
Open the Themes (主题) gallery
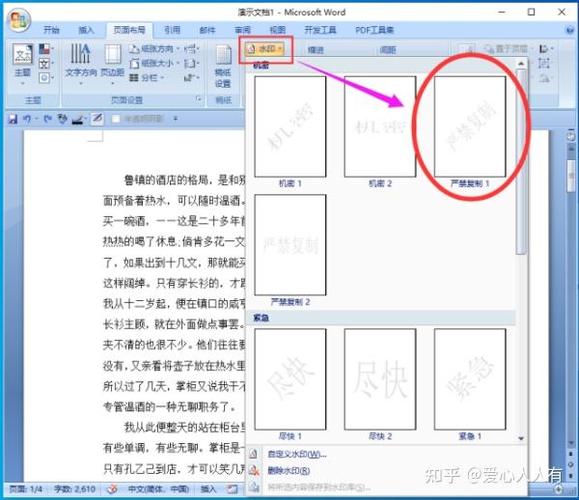pyautogui.click(x=23, y=64)
